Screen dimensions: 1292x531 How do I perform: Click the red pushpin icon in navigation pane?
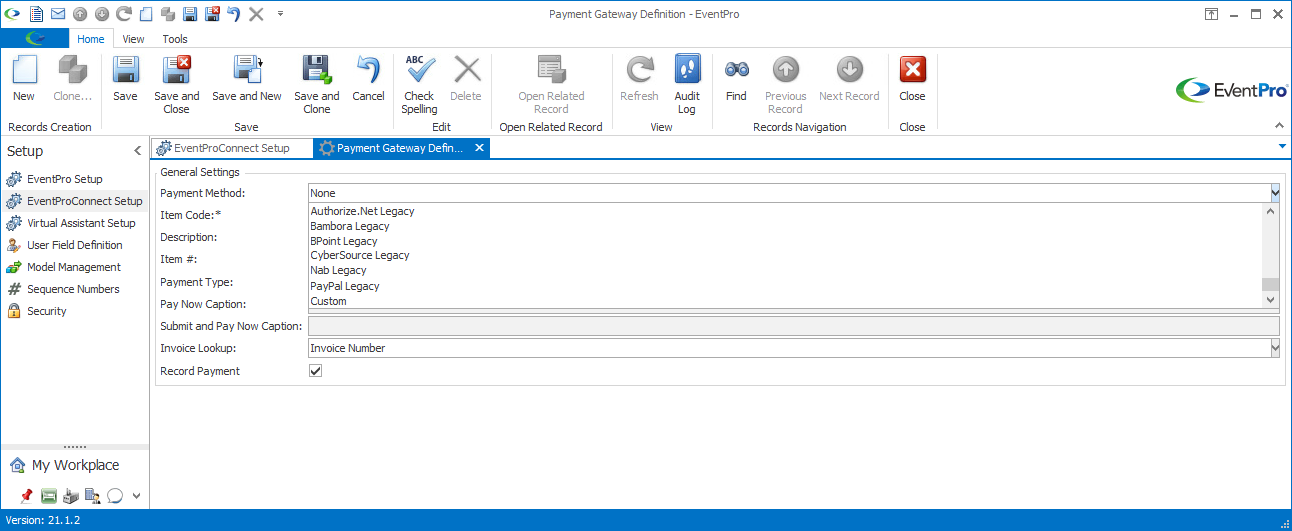click(x=27, y=495)
